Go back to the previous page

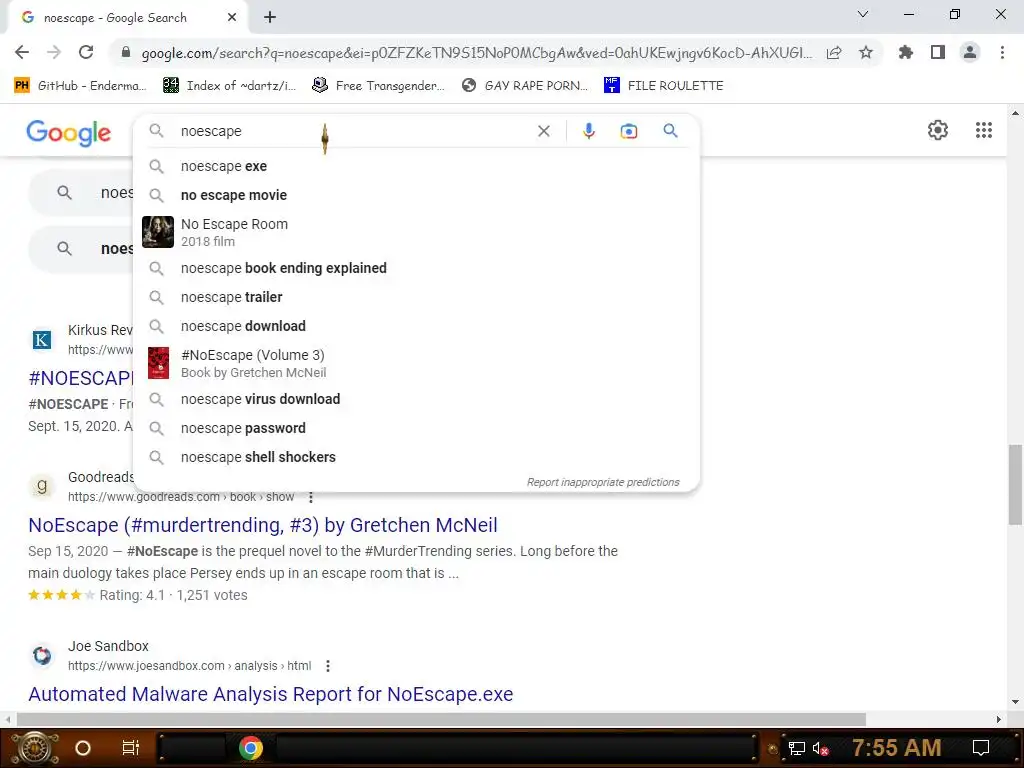coord(22,52)
